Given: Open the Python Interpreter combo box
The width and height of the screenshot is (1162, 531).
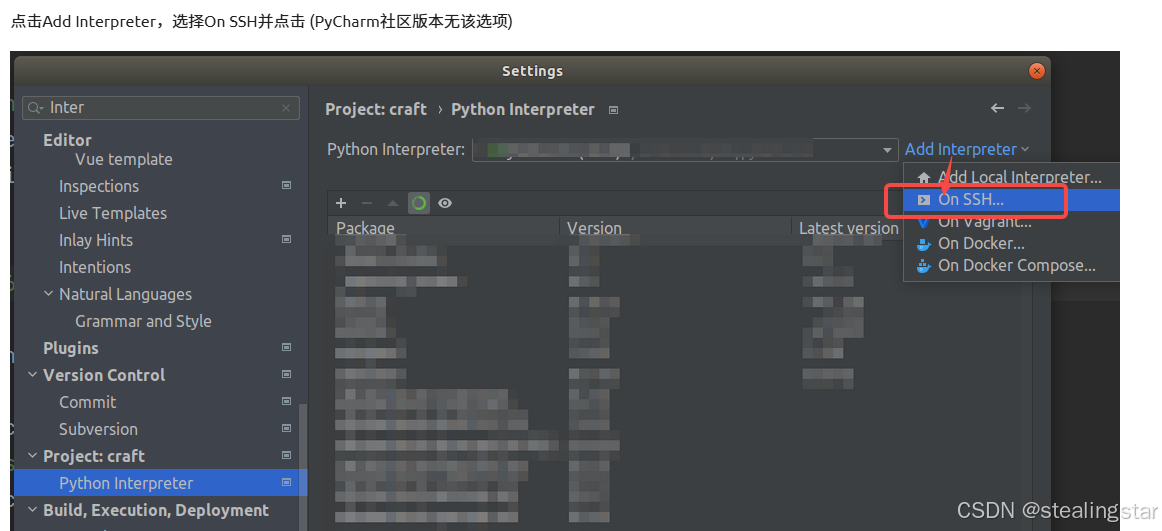Looking at the screenshot, I should click(x=685, y=150).
